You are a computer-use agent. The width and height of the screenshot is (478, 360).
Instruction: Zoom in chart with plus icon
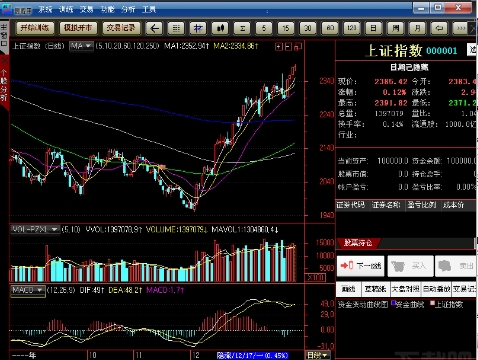pos(279,47)
